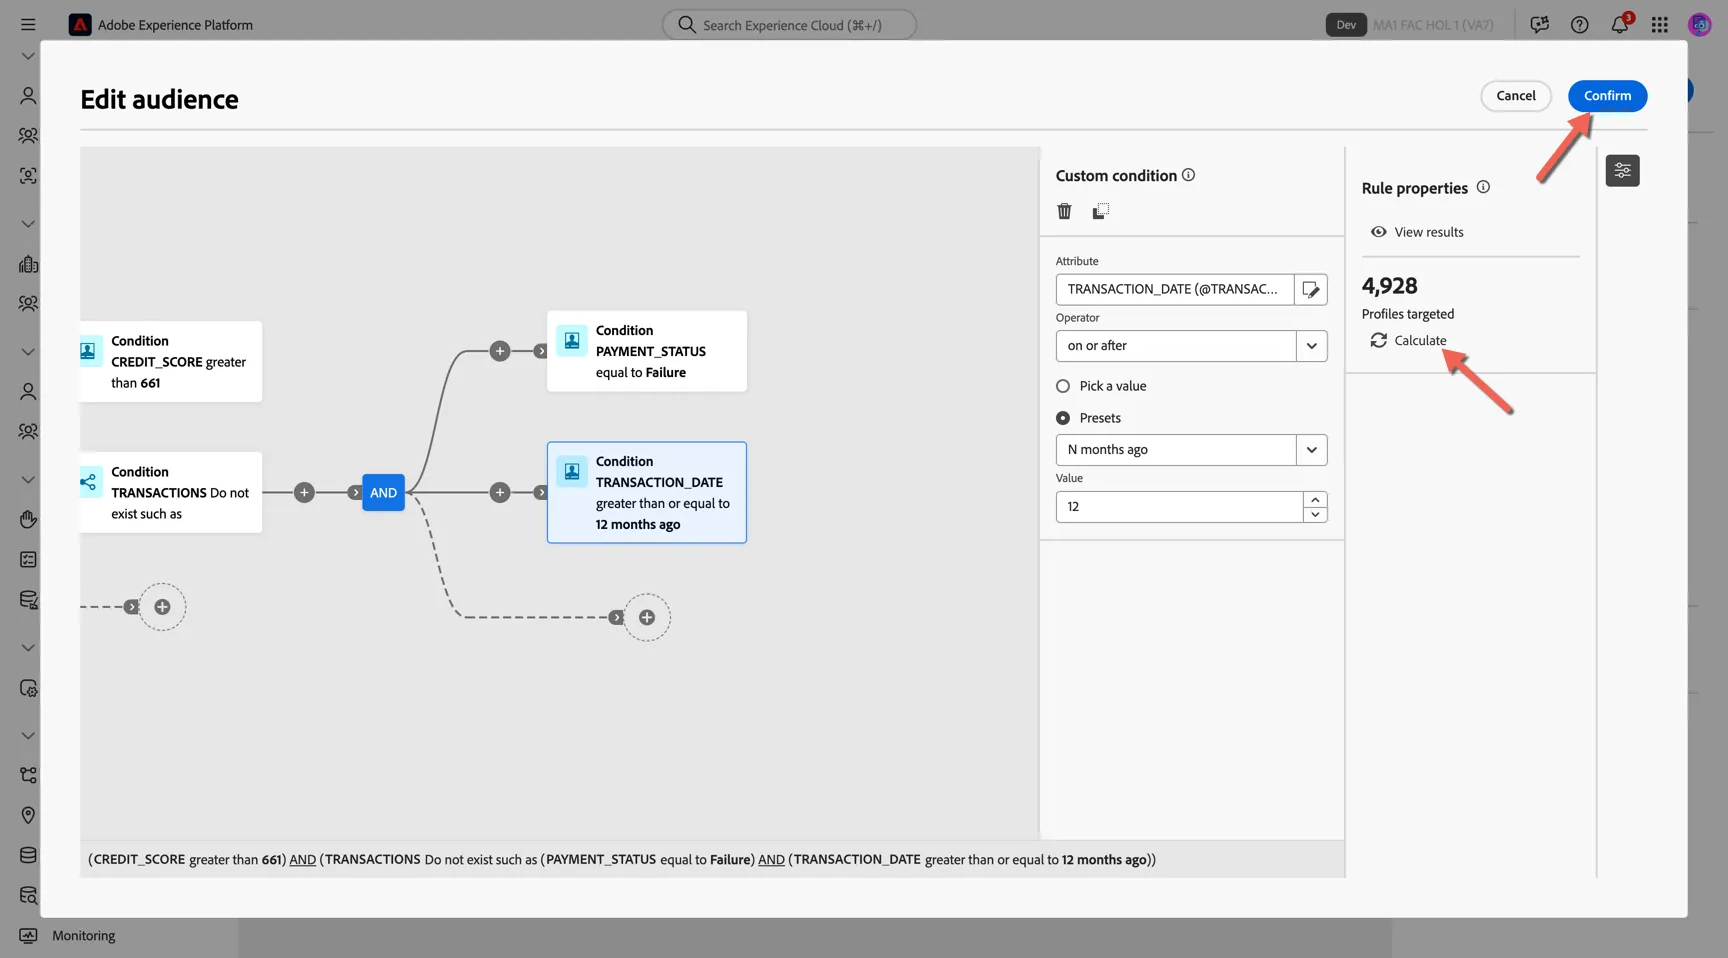1728x958 pixels.
Task: Add condition on dashed branch under AND
Action: pos(647,617)
